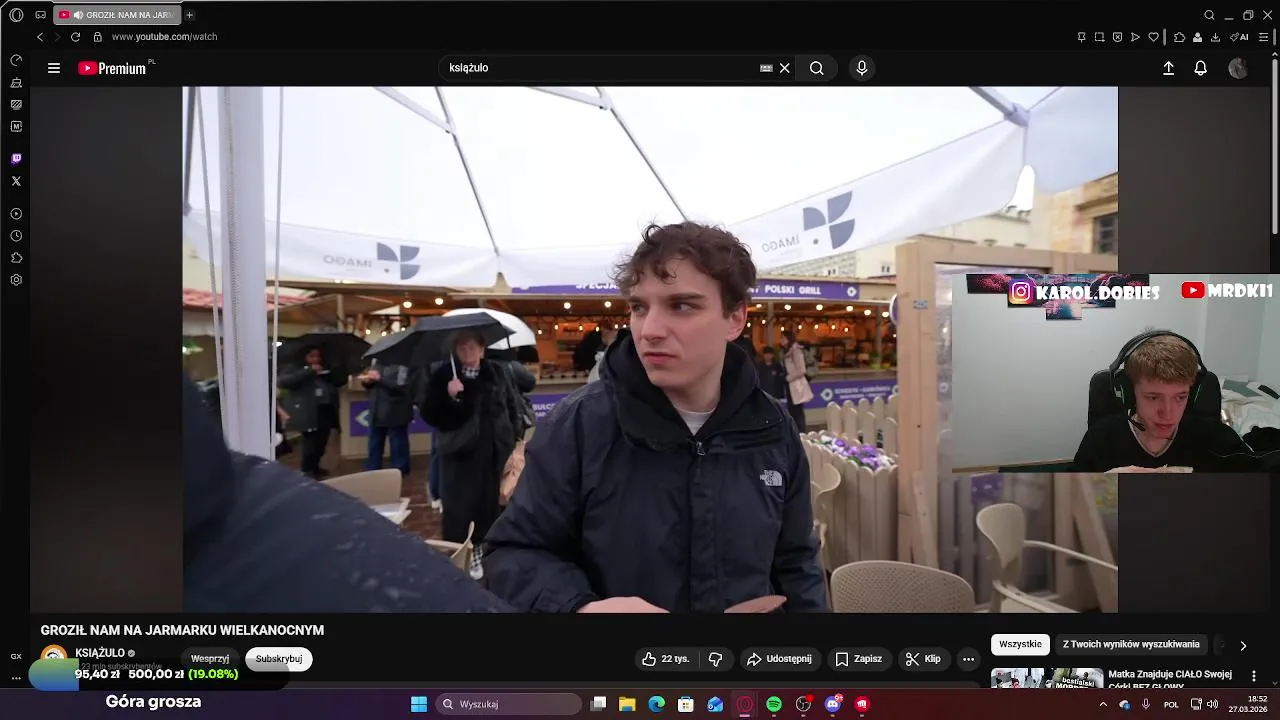Screen dimensions: 1280x720
Task: Open the on-screen keyboard in search box
Action: [766, 68]
